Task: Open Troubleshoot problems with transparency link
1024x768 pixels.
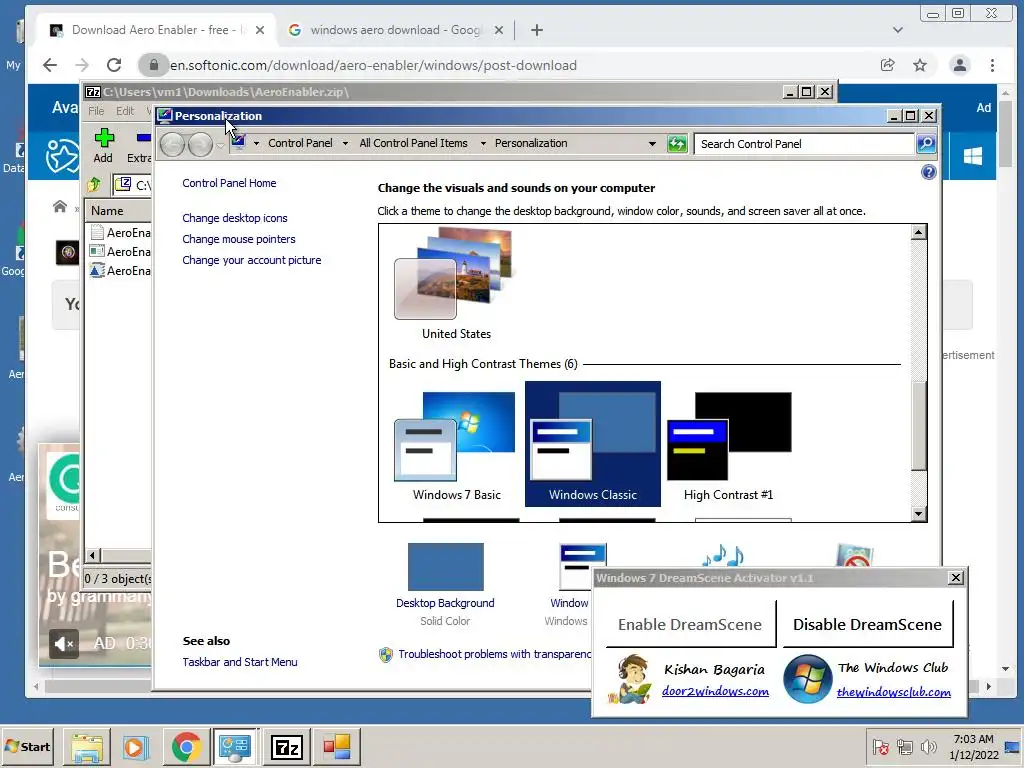Action: 494,654
